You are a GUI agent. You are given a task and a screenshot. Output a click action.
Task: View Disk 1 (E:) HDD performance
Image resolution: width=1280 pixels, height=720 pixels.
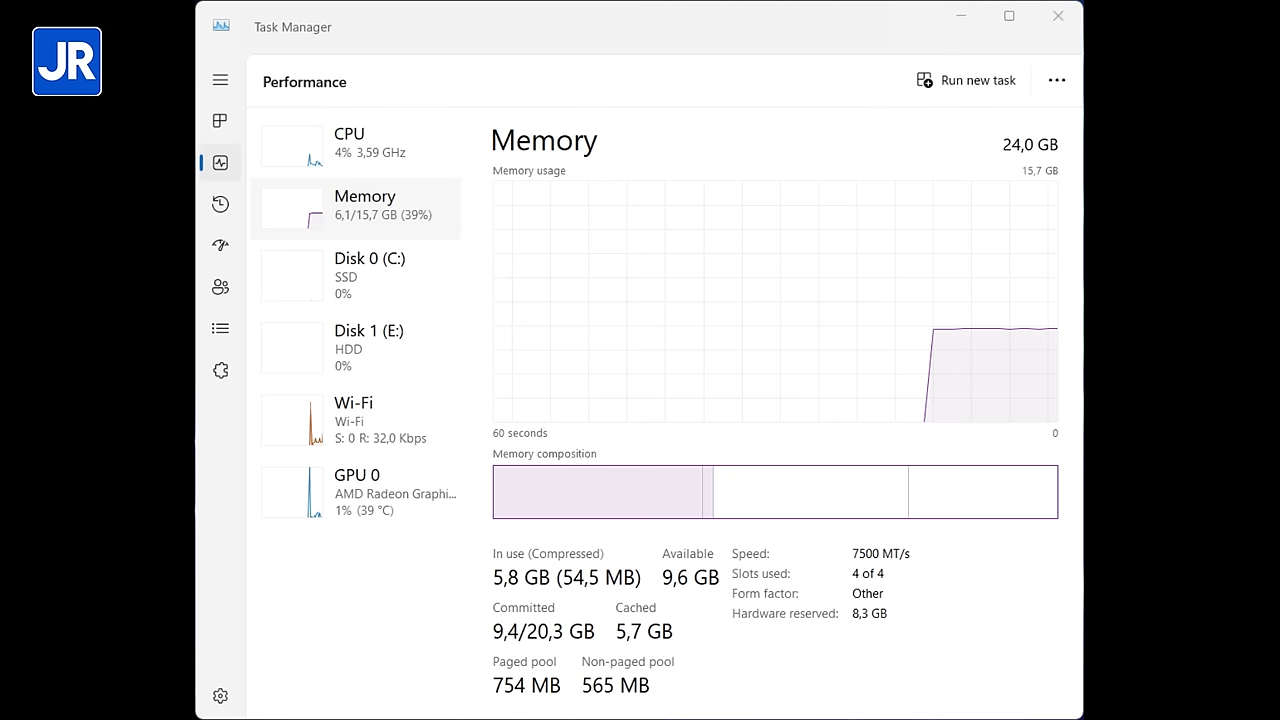[356, 347]
